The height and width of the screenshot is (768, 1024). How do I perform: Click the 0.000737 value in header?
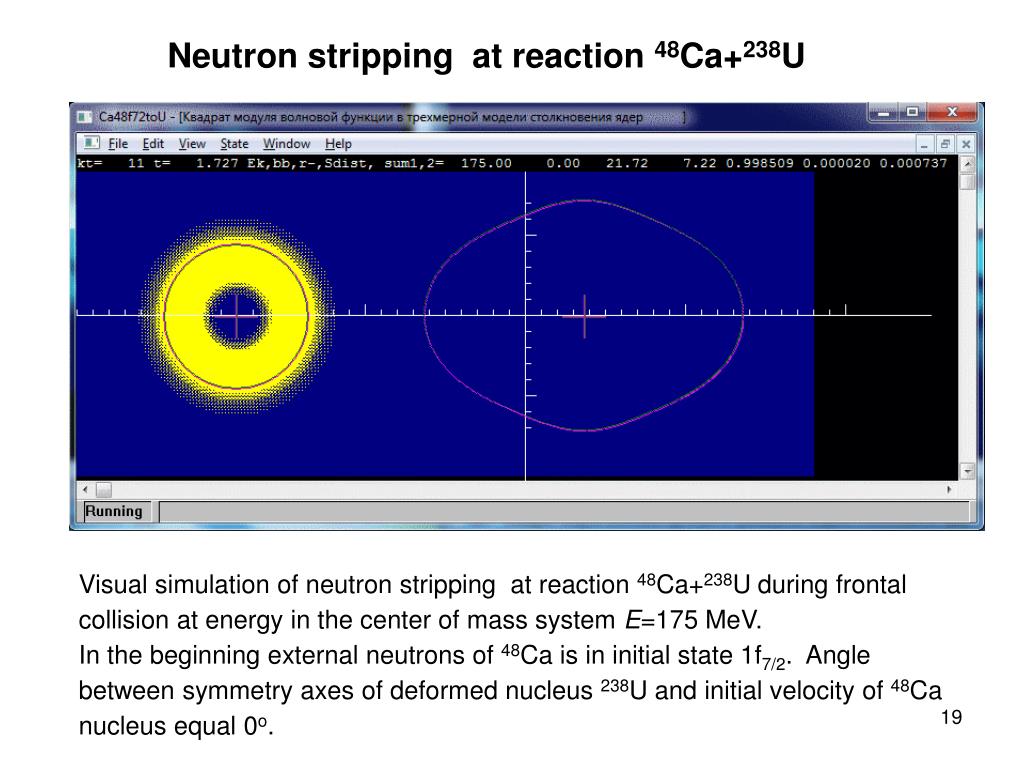point(913,163)
